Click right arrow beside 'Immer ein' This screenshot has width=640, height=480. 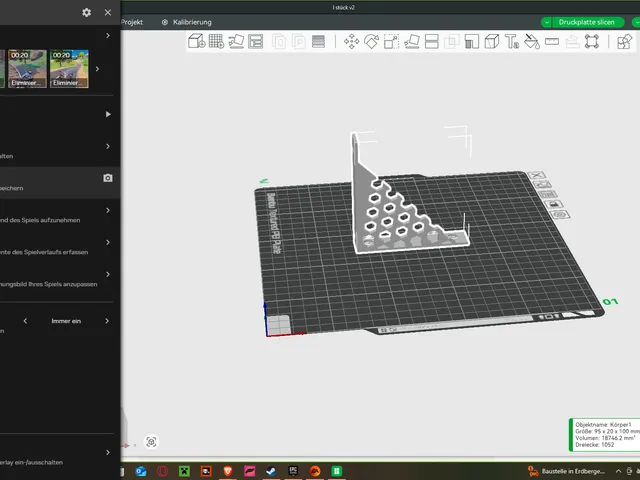107,321
